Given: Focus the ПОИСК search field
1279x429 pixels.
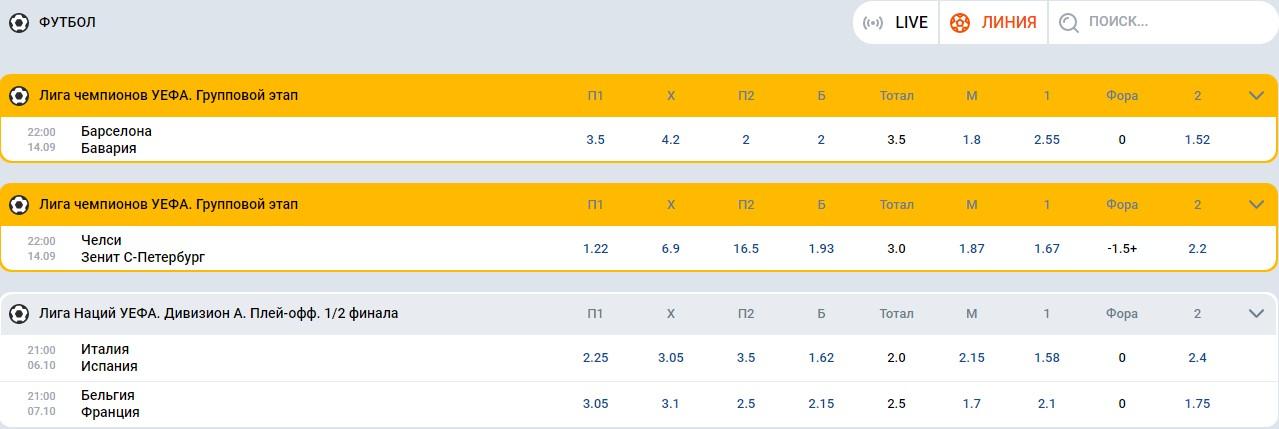Looking at the screenshot, I should pos(1160,22).
